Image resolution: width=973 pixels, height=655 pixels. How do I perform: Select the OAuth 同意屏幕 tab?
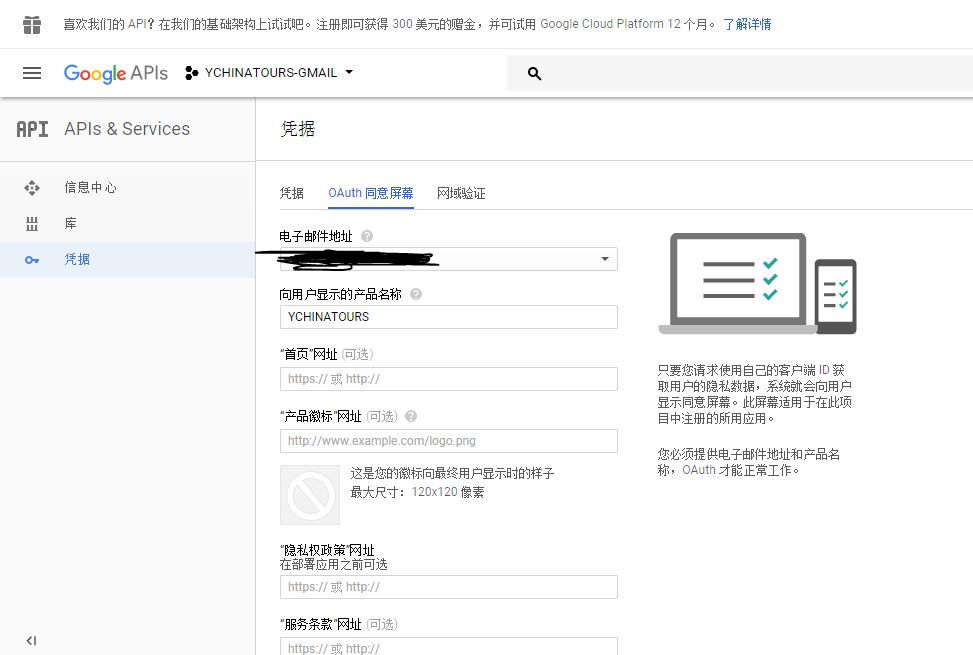370,194
